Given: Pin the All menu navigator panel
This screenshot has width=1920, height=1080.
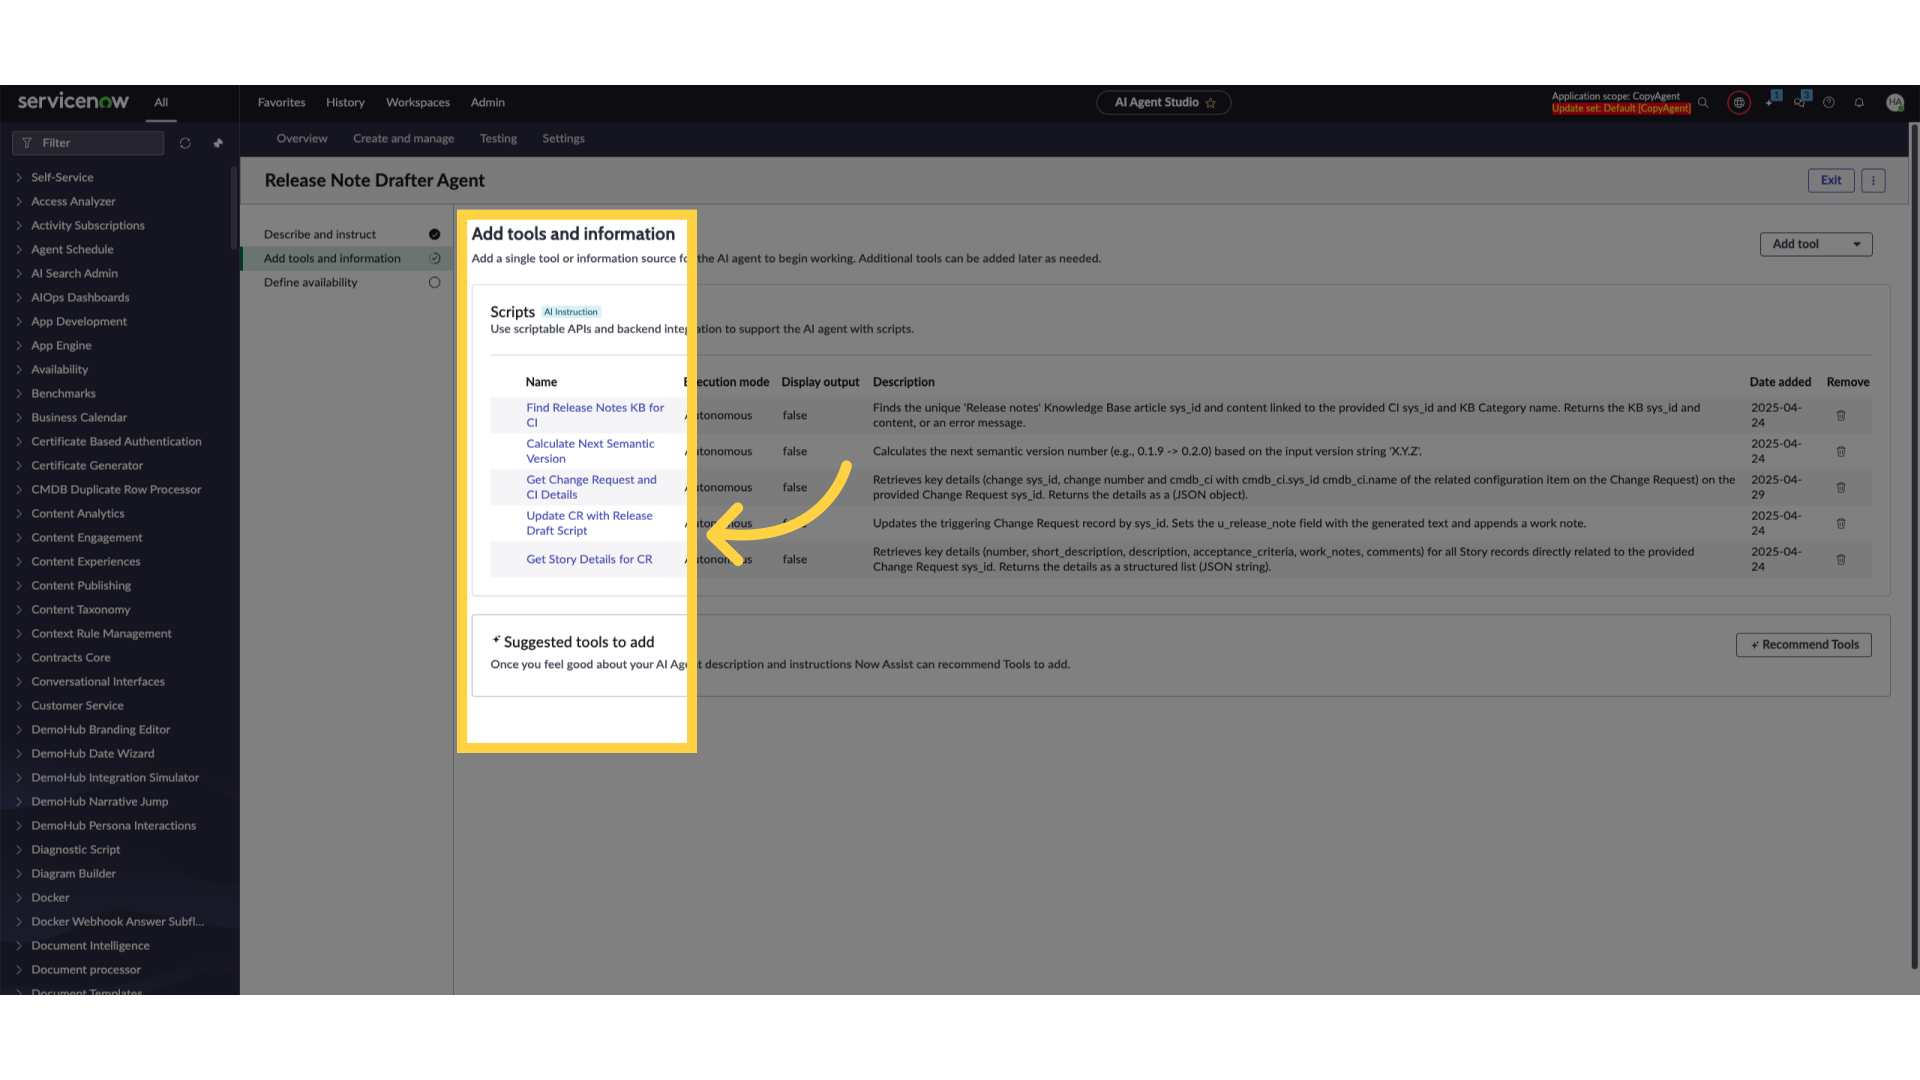Looking at the screenshot, I should (218, 143).
